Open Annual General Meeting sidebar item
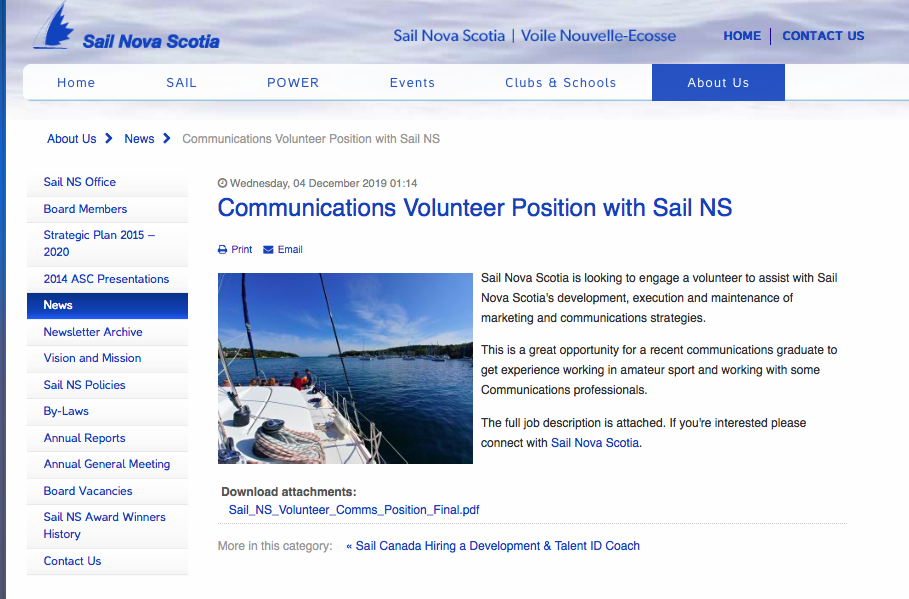The height and width of the screenshot is (599, 909). (107, 464)
